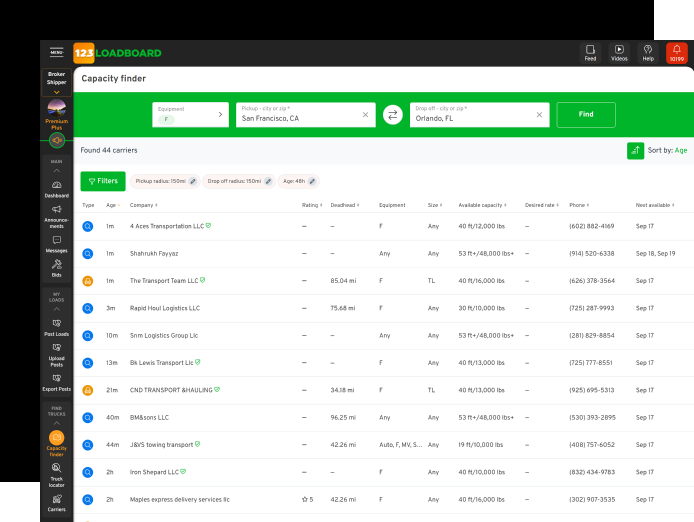Open Announcements in the sidebar
This screenshot has width=694, height=522.
point(57,217)
